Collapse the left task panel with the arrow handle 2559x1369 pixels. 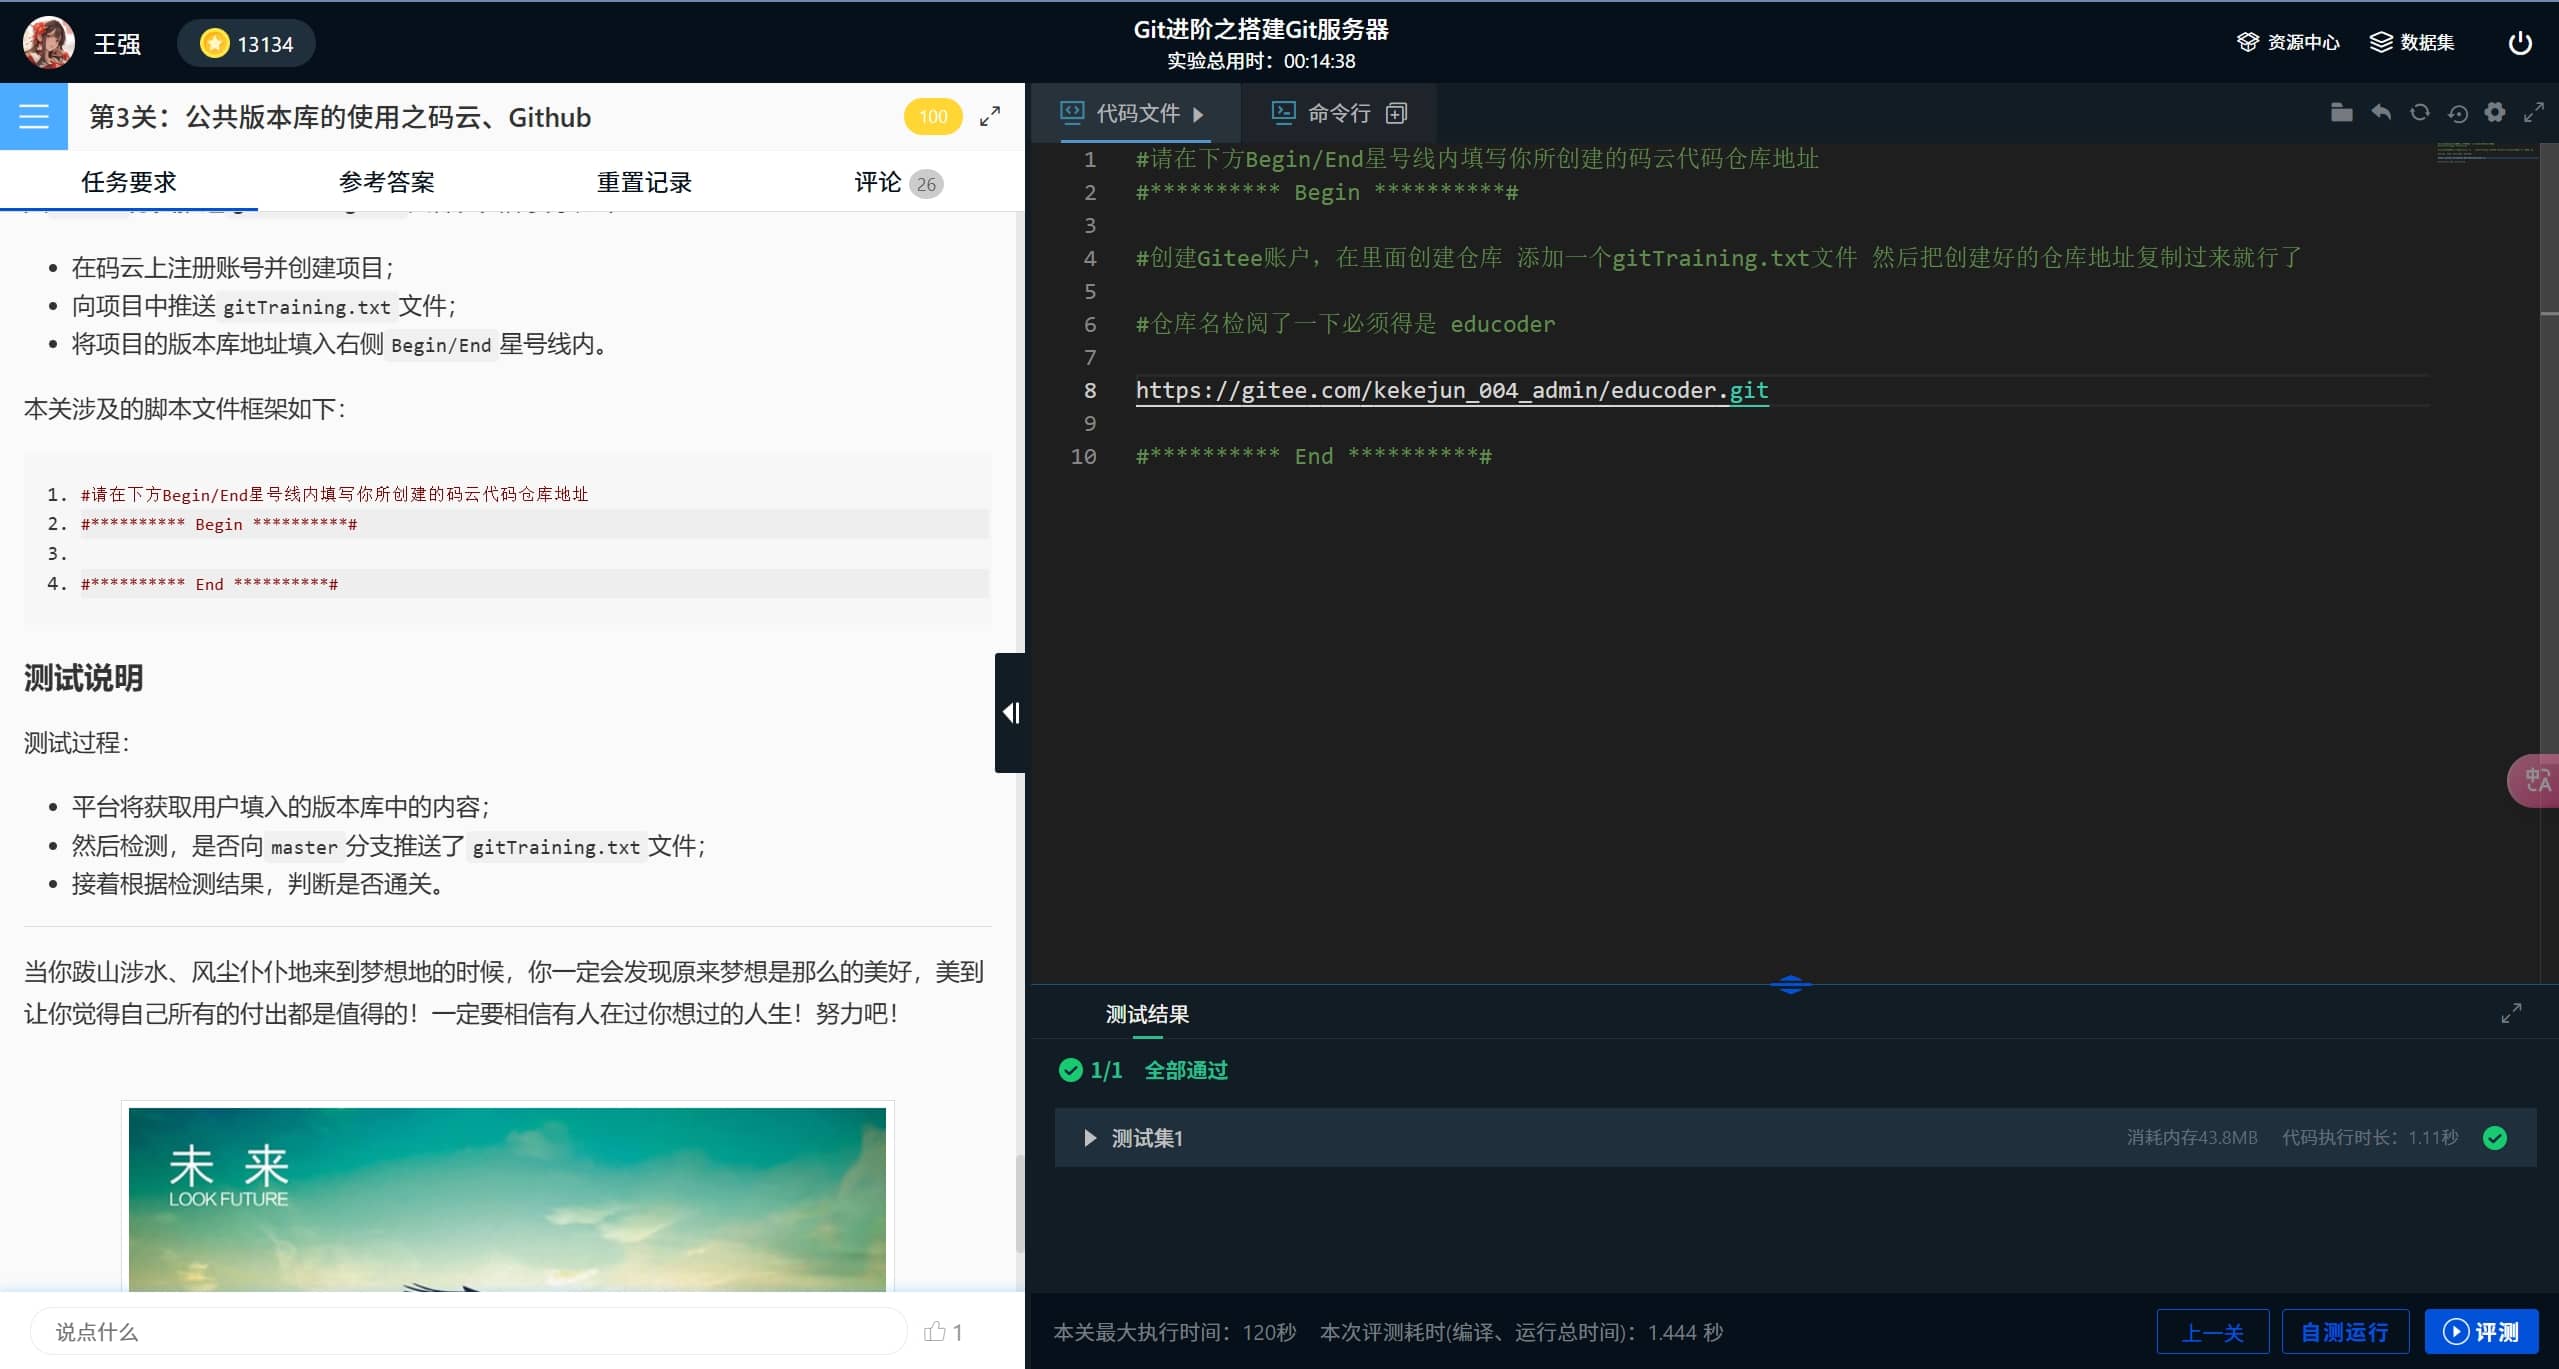(x=1010, y=712)
